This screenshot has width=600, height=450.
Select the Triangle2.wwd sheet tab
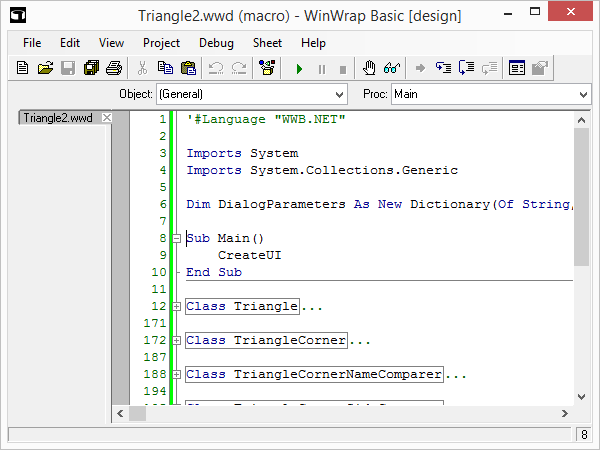point(58,118)
